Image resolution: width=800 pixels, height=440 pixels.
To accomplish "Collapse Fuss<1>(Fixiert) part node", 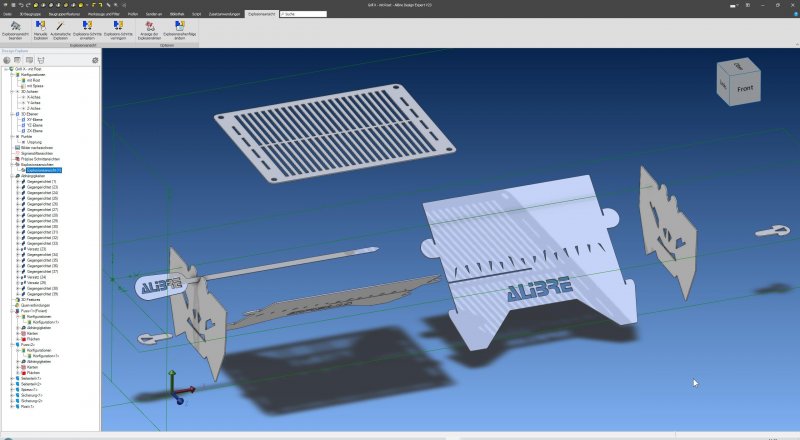I will (x=12, y=310).
